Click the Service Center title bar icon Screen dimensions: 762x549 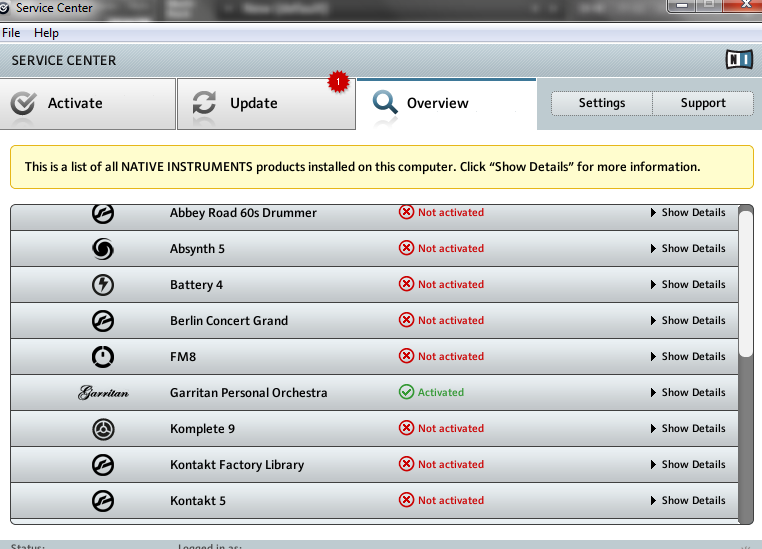tap(4, 8)
